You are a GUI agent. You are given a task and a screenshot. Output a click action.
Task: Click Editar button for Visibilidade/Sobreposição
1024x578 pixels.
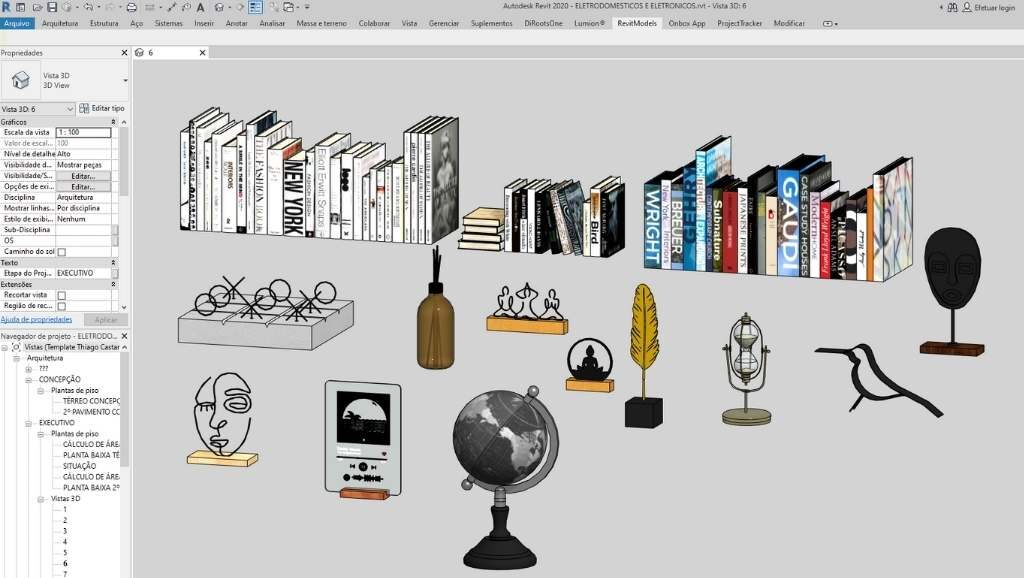pos(82,175)
